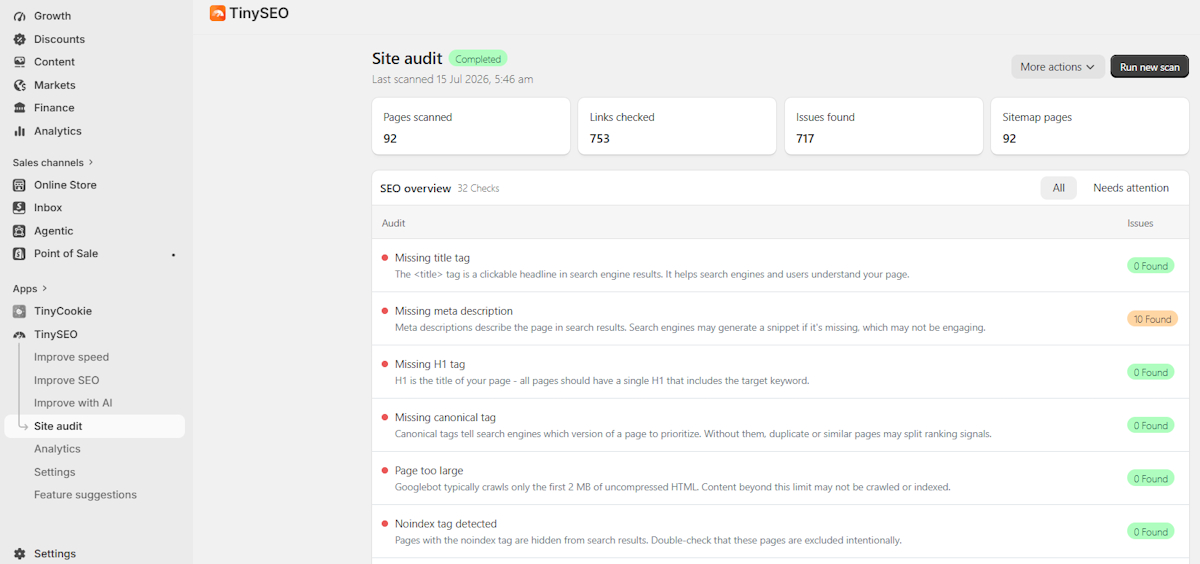Viewport: 1200px width, 564px height.
Task: Click the Sitemap pages card
Action: tap(1090, 126)
